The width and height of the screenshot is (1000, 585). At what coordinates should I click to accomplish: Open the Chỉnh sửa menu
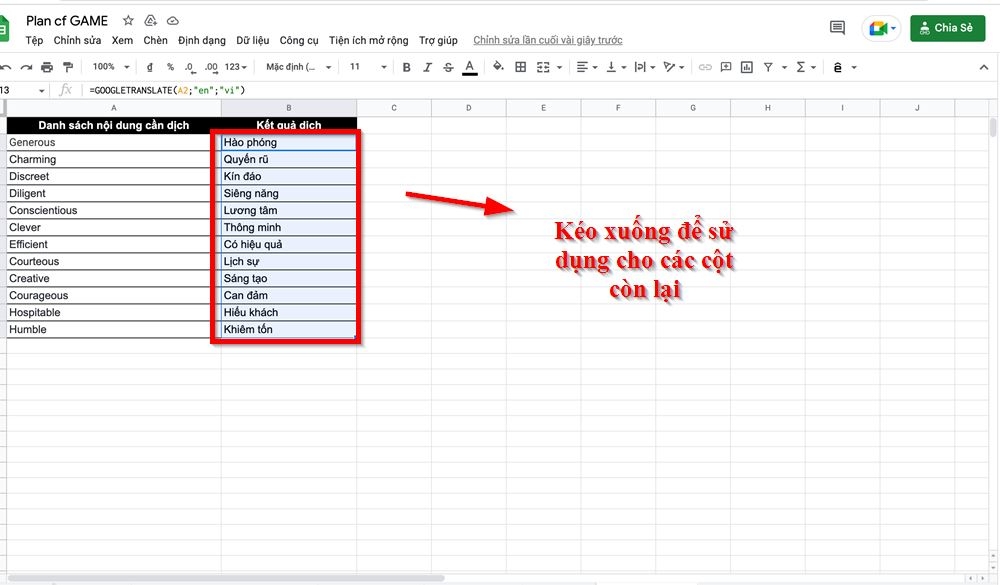[77, 40]
